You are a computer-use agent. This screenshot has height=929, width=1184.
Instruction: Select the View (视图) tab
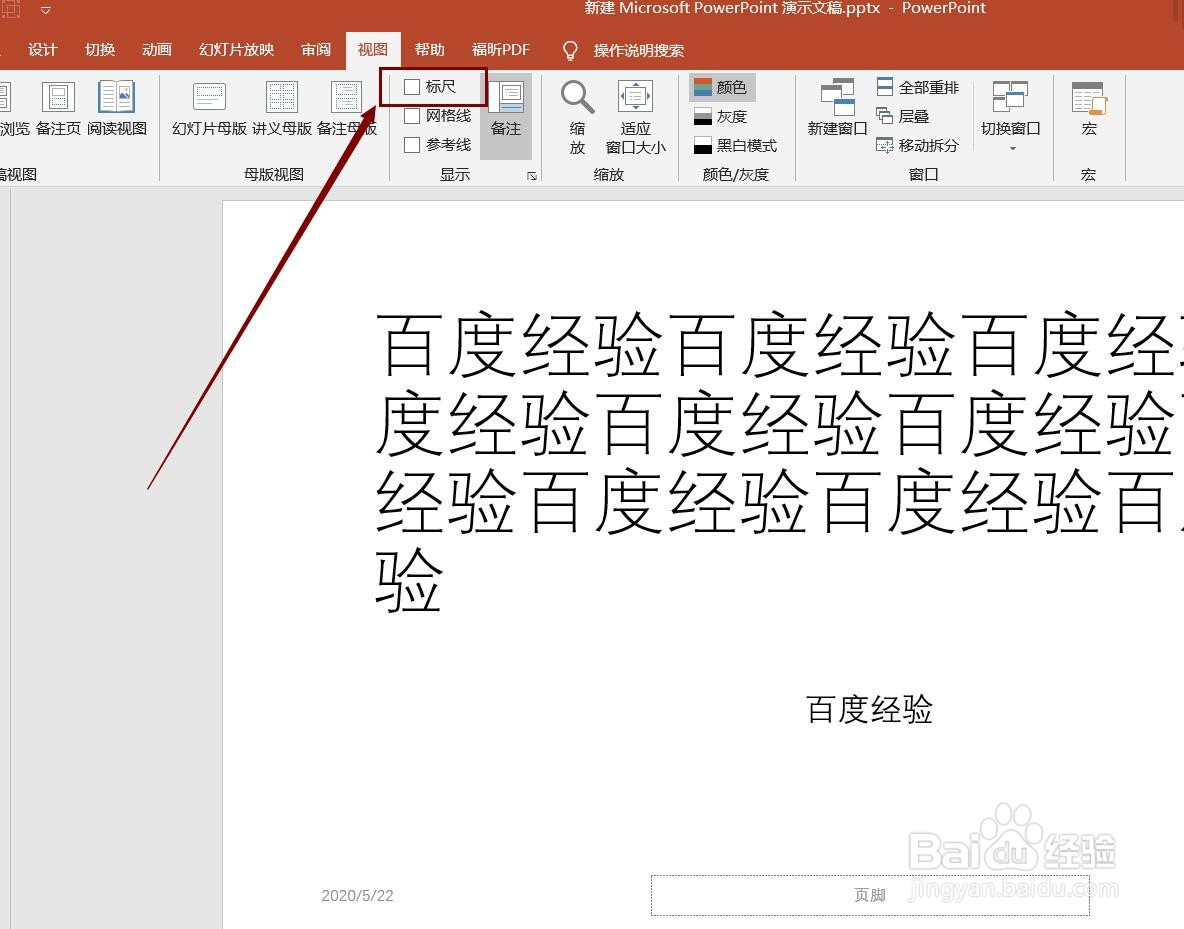pos(372,50)
